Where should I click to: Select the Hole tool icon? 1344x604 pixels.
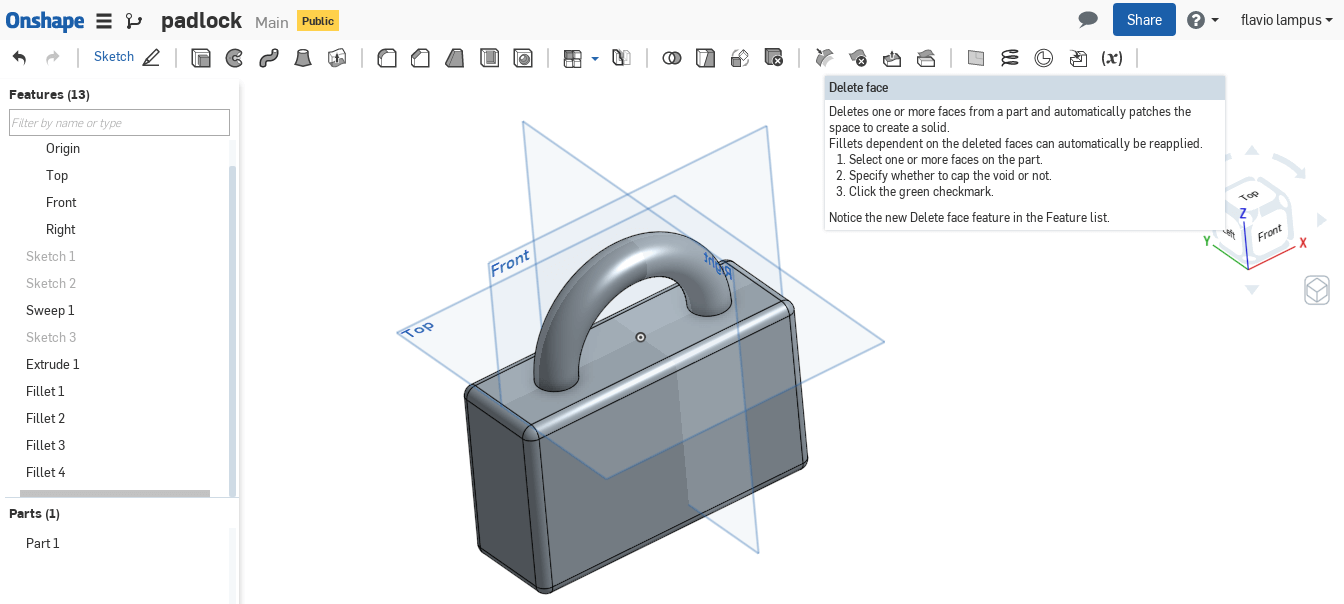coord(523,58)
